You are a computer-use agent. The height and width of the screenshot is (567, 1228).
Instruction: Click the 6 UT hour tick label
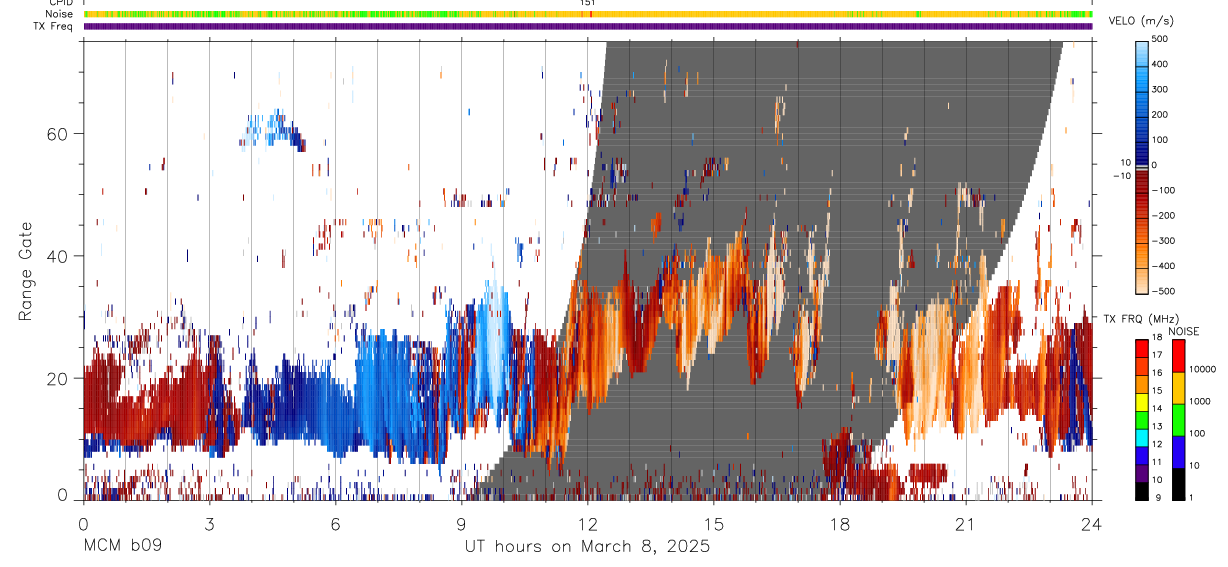click(x=336, y=523)
